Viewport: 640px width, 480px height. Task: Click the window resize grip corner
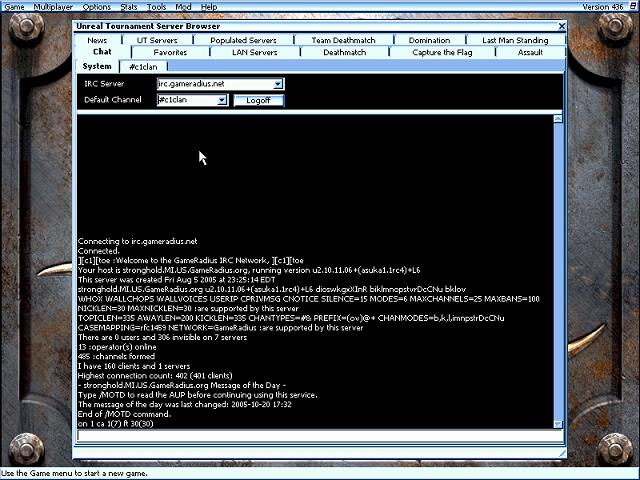pyautogui.click(x=562, y=453)
